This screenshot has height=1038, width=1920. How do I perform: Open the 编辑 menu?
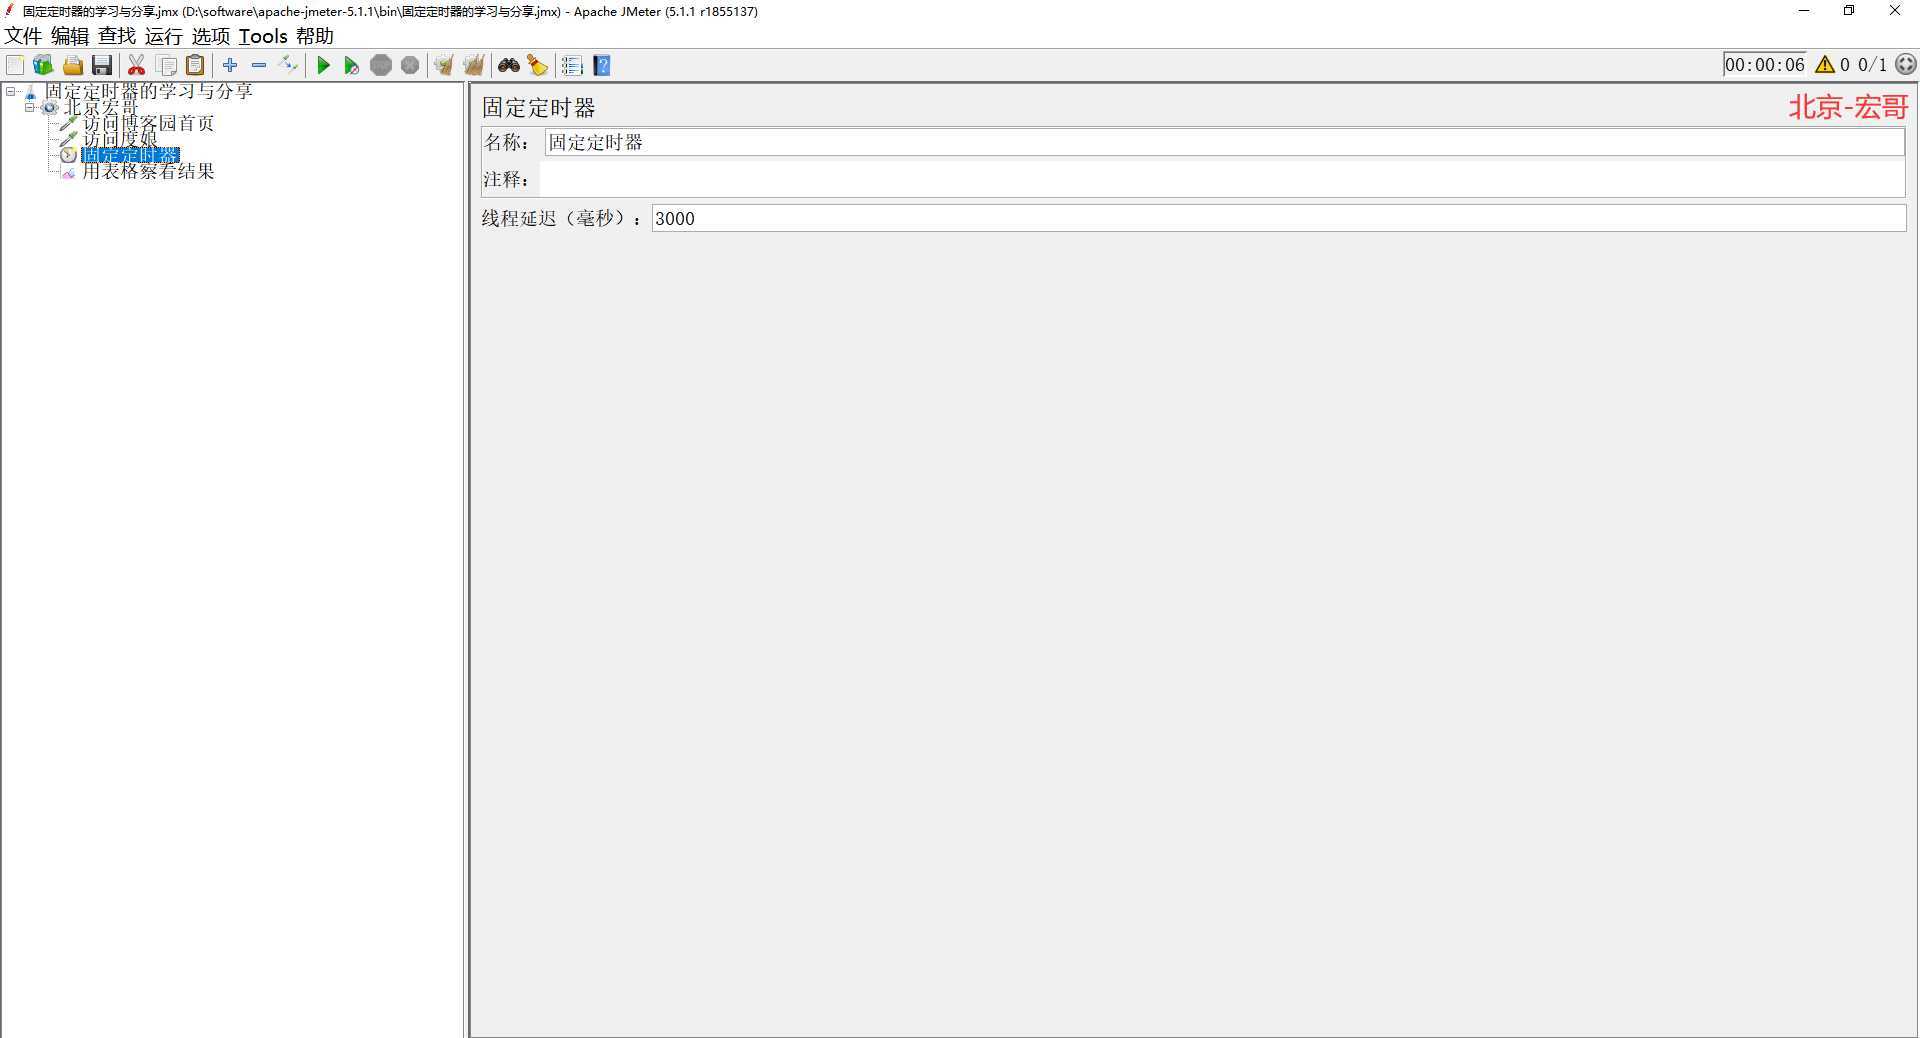coord(70,36)
